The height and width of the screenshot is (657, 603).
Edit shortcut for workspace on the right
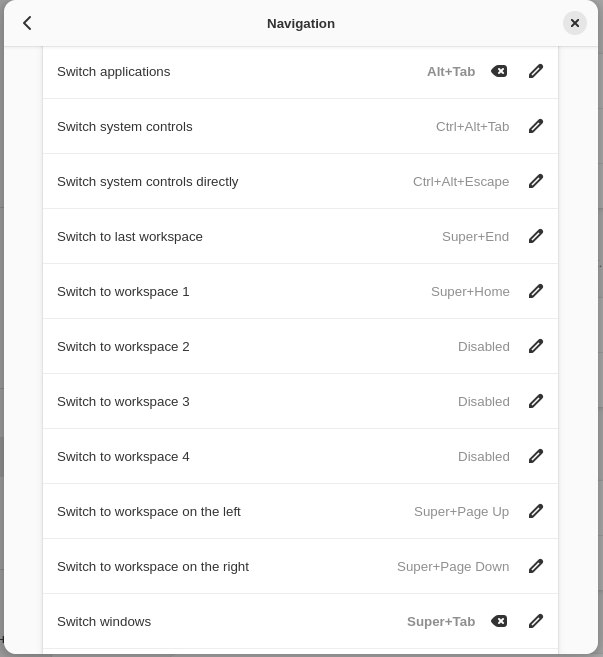tap(536, 566)
